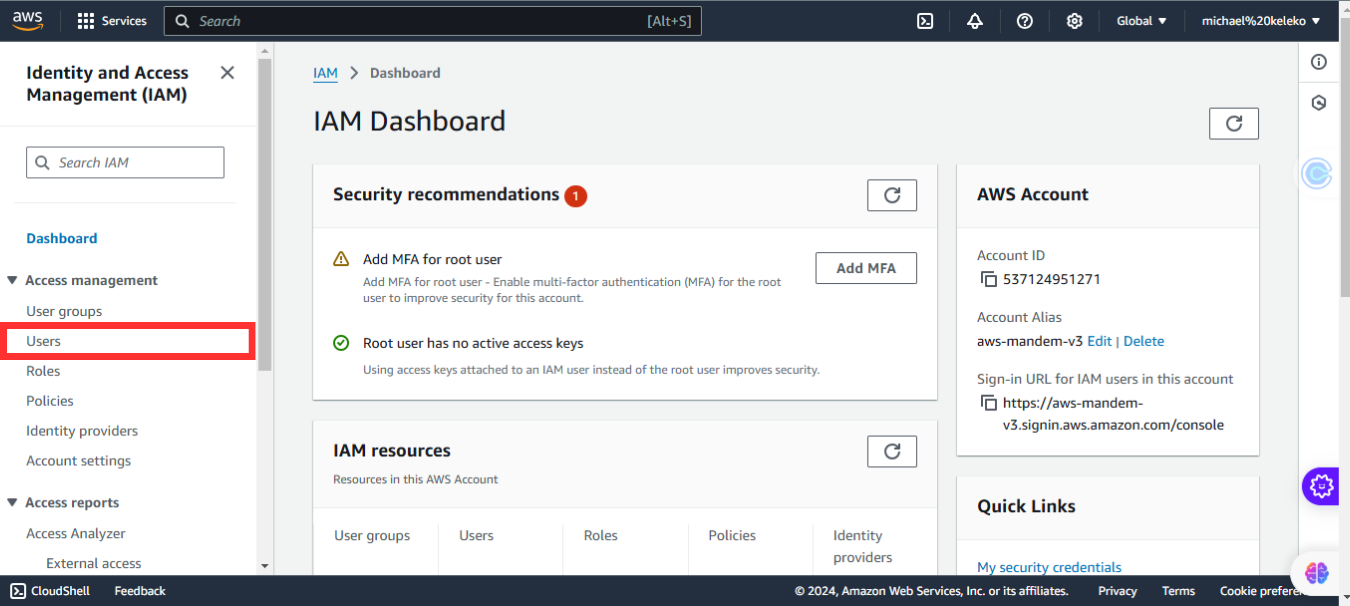Delete the account alias

(x=1144, y=341)
